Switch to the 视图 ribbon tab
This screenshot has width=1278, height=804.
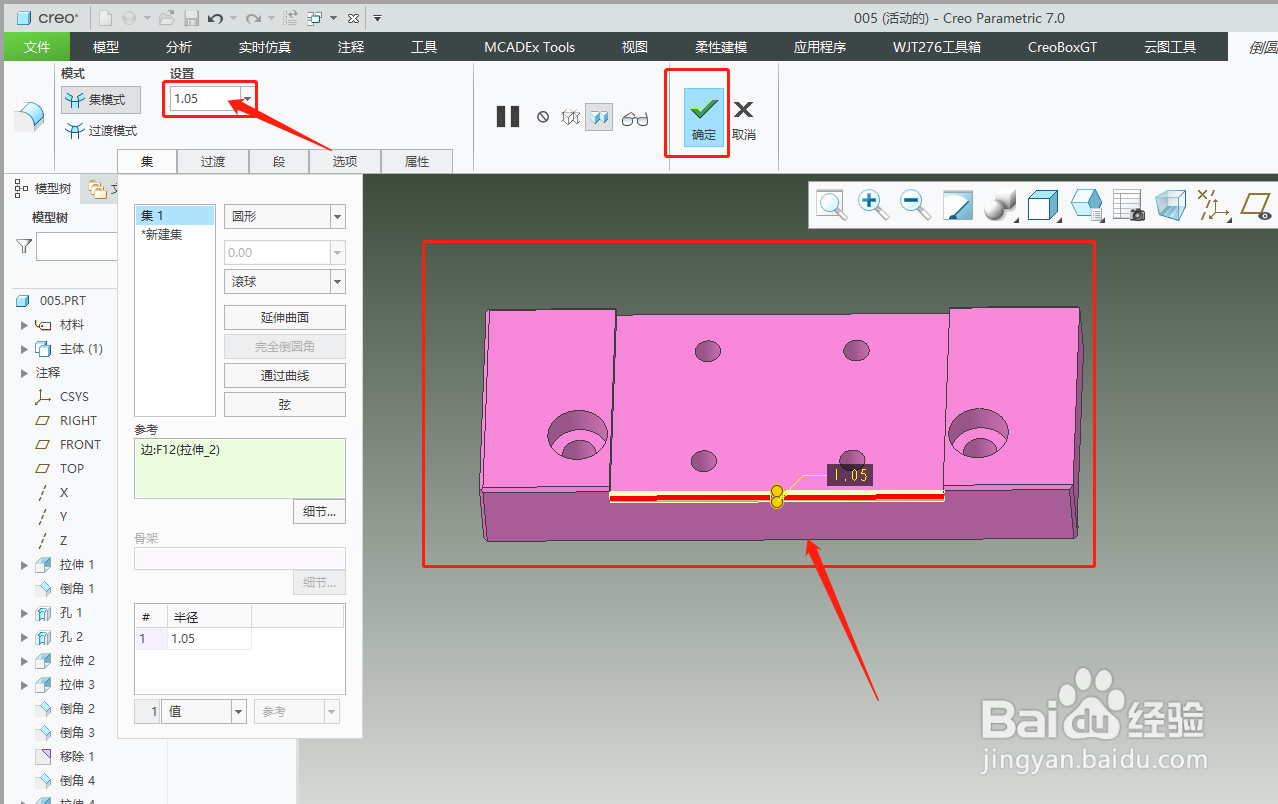click(x=635, y=47)
